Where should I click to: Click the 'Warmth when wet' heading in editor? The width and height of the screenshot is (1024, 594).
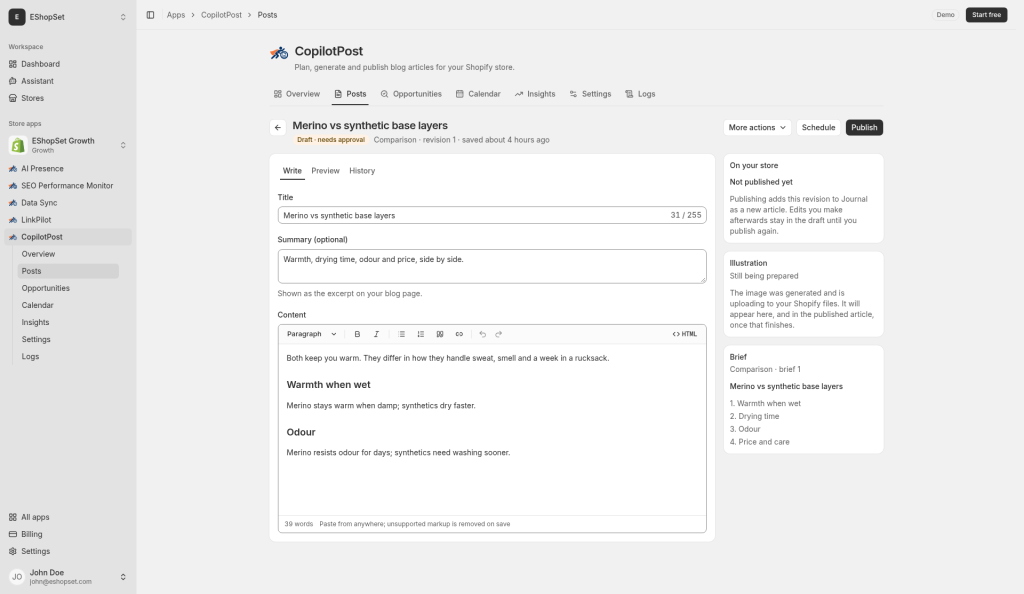pyautogui.click(x=328, y=385)
